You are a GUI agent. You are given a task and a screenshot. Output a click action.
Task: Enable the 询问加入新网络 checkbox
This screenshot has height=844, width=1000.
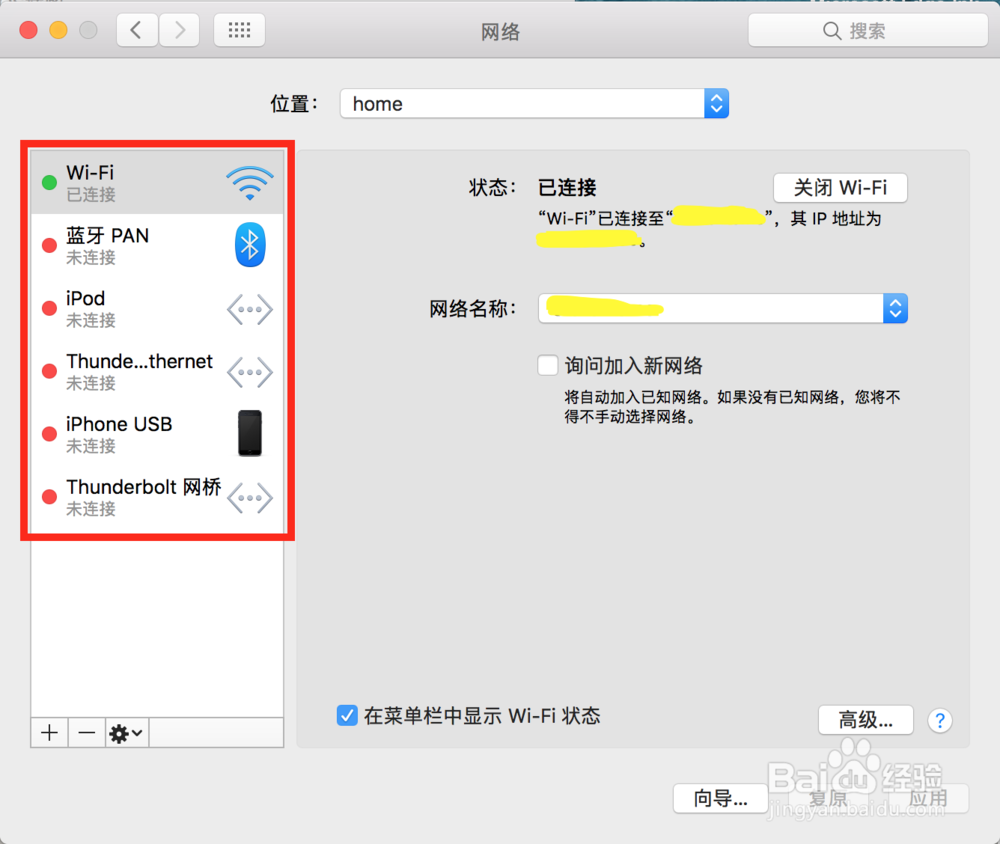548,366
